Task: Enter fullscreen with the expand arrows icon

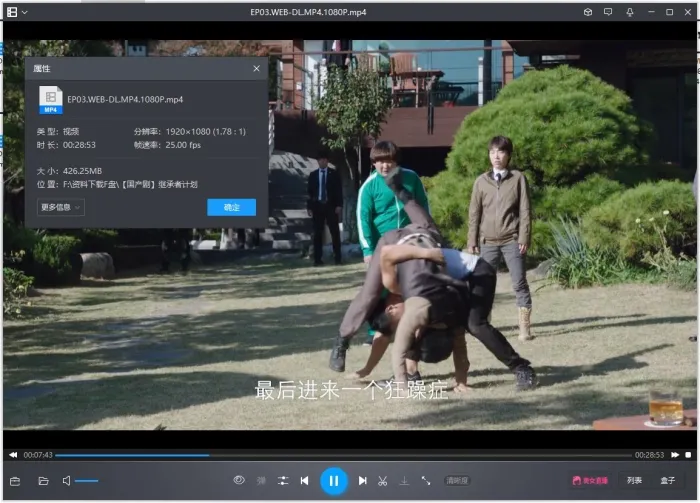Action: [426, 481]
